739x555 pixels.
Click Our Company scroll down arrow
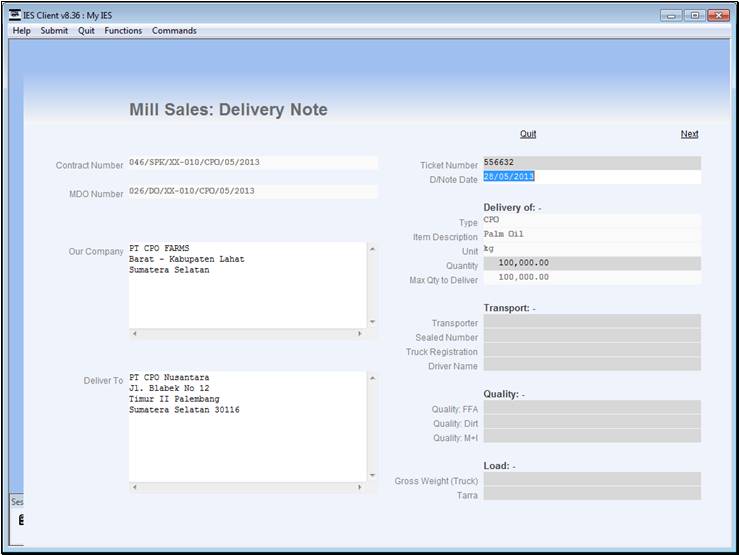(372, 322)
